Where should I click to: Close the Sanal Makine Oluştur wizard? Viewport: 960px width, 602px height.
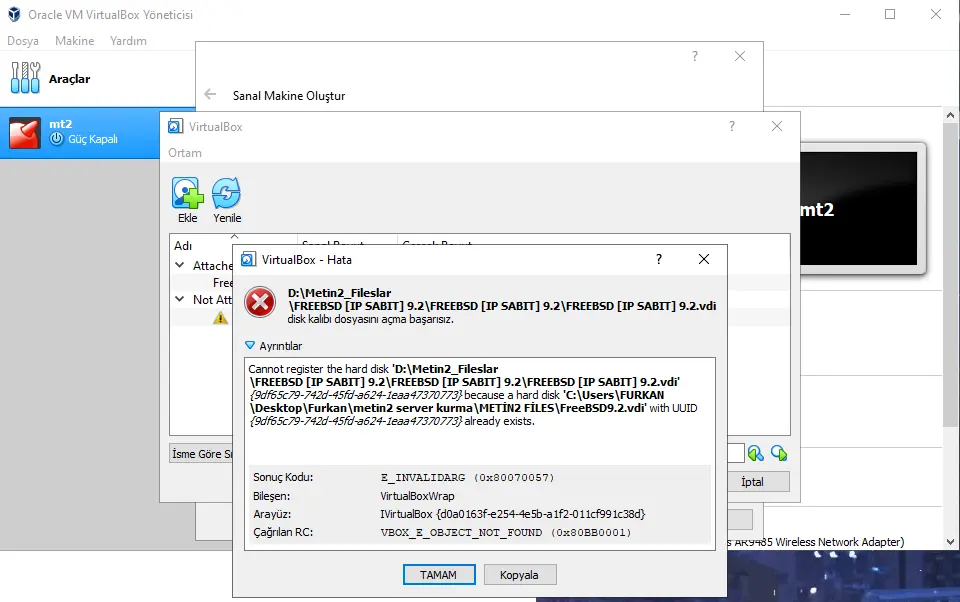pos(740,56)
